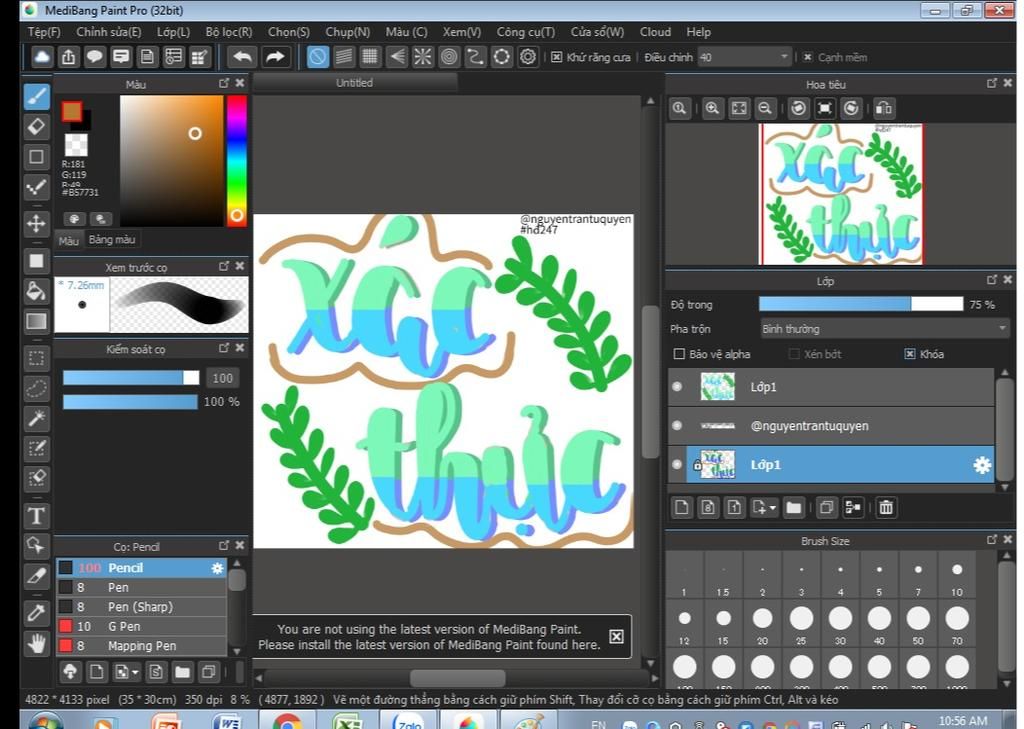Activate the rectangular Select tool

coord(37,359)
